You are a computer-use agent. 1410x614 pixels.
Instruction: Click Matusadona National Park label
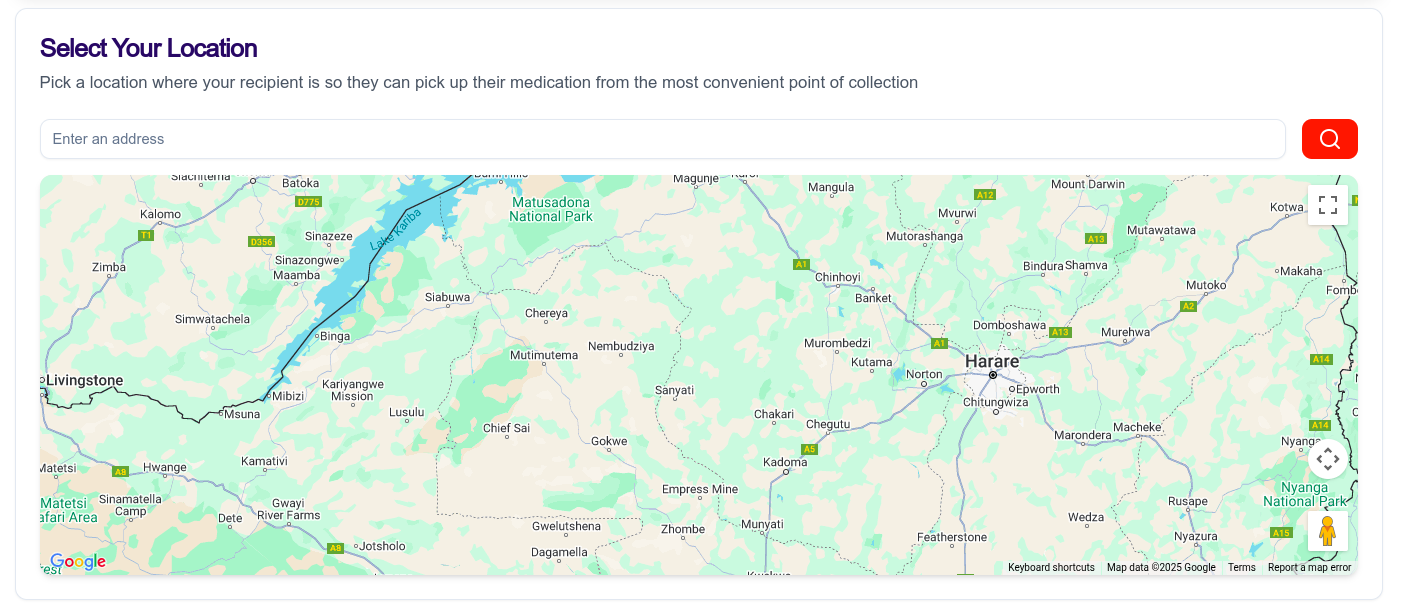(551, 209)
